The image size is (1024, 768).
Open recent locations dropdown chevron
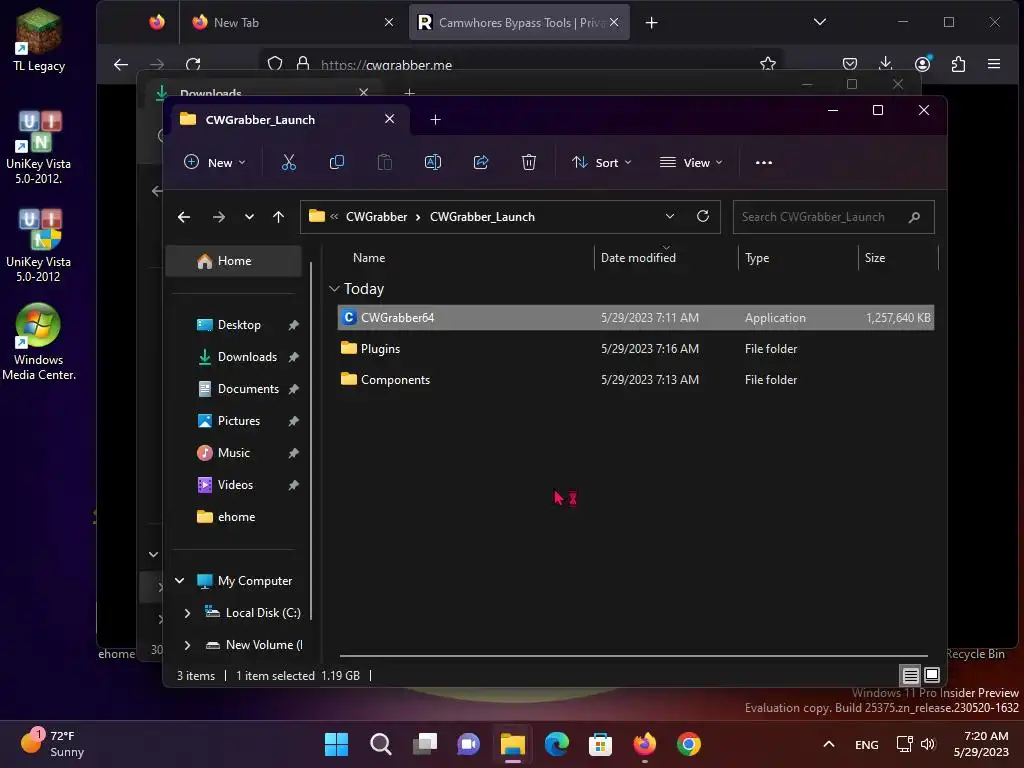pos(249,217)
